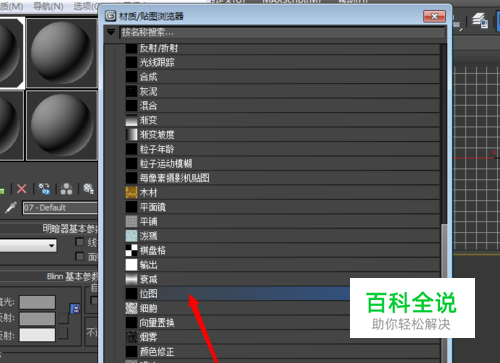The width and height of the screenshot is (500, 363).
Task: Pick the 泼溅 splat map
Action: tap(282, 236)
